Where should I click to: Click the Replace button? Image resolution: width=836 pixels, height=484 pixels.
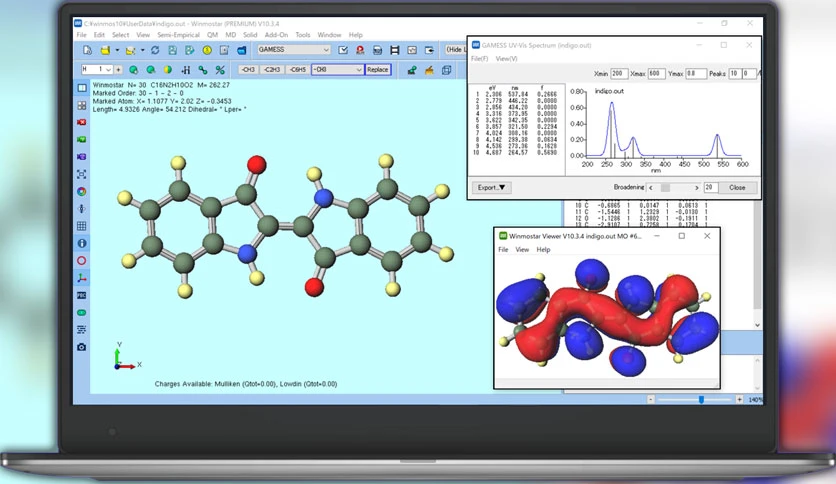click(x=377, y=70)
